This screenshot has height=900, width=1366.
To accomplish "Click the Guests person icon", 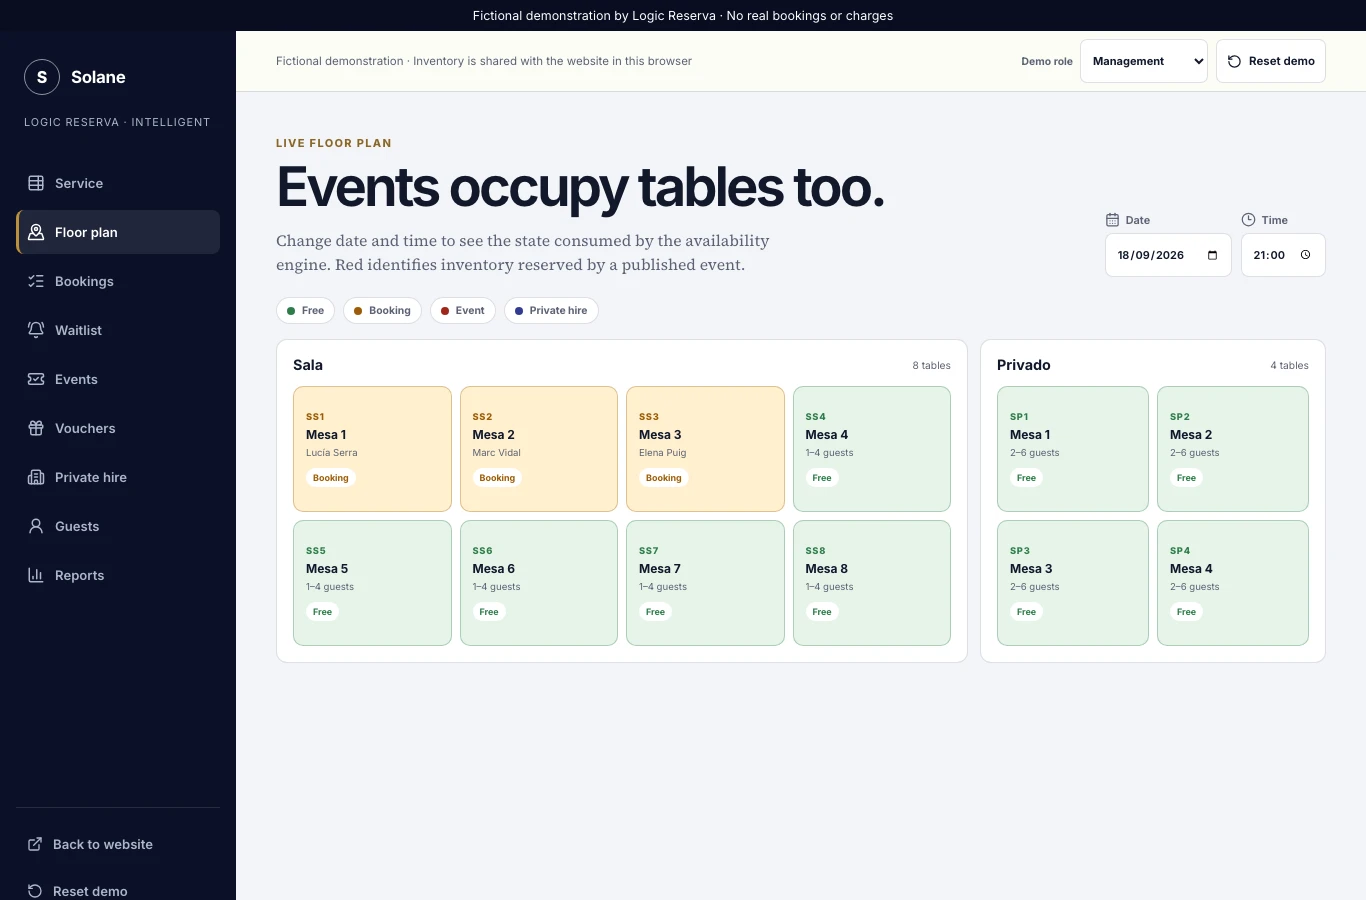I will click(36, 526).
